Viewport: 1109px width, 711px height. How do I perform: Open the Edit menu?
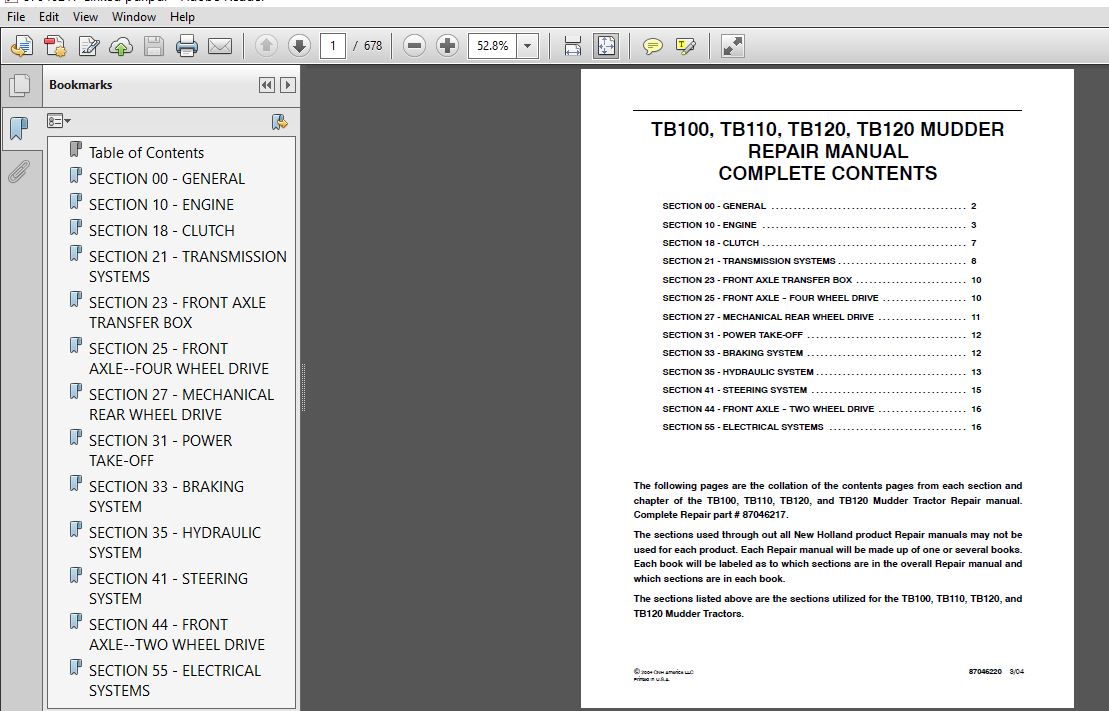[x=49, y=16]
